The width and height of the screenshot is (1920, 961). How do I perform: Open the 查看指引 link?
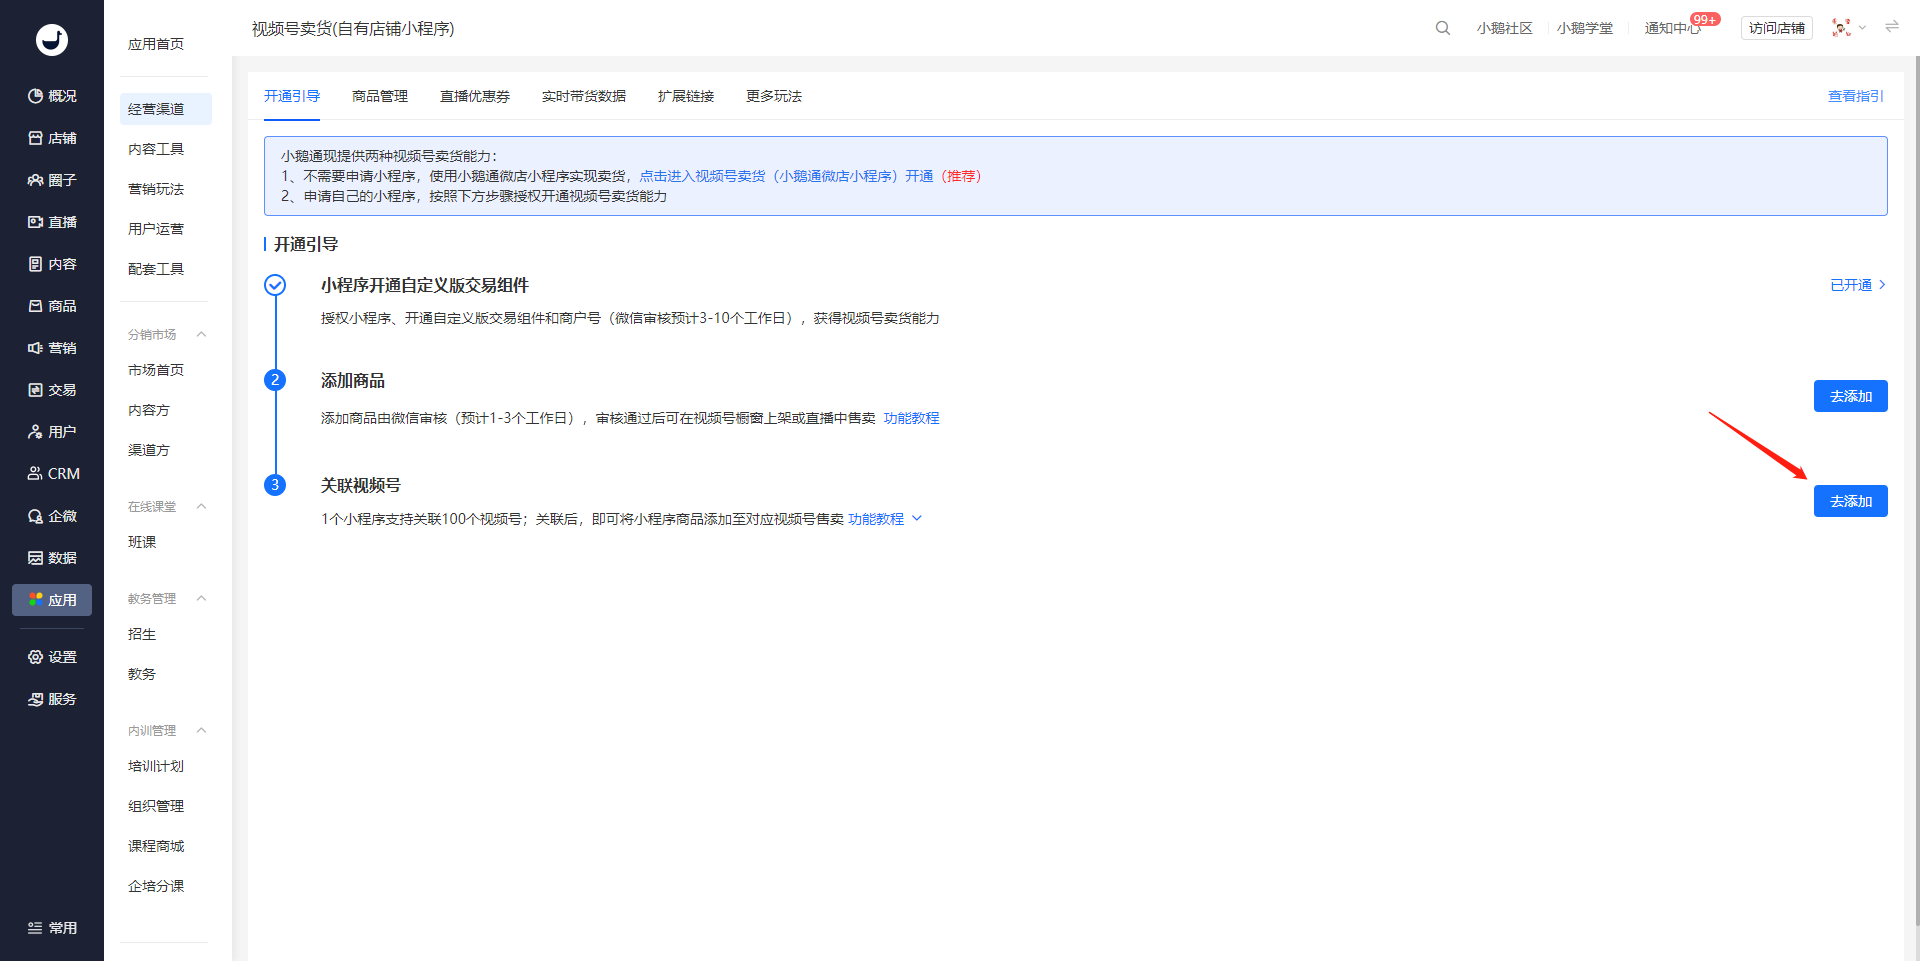[x=1856, y=96]
